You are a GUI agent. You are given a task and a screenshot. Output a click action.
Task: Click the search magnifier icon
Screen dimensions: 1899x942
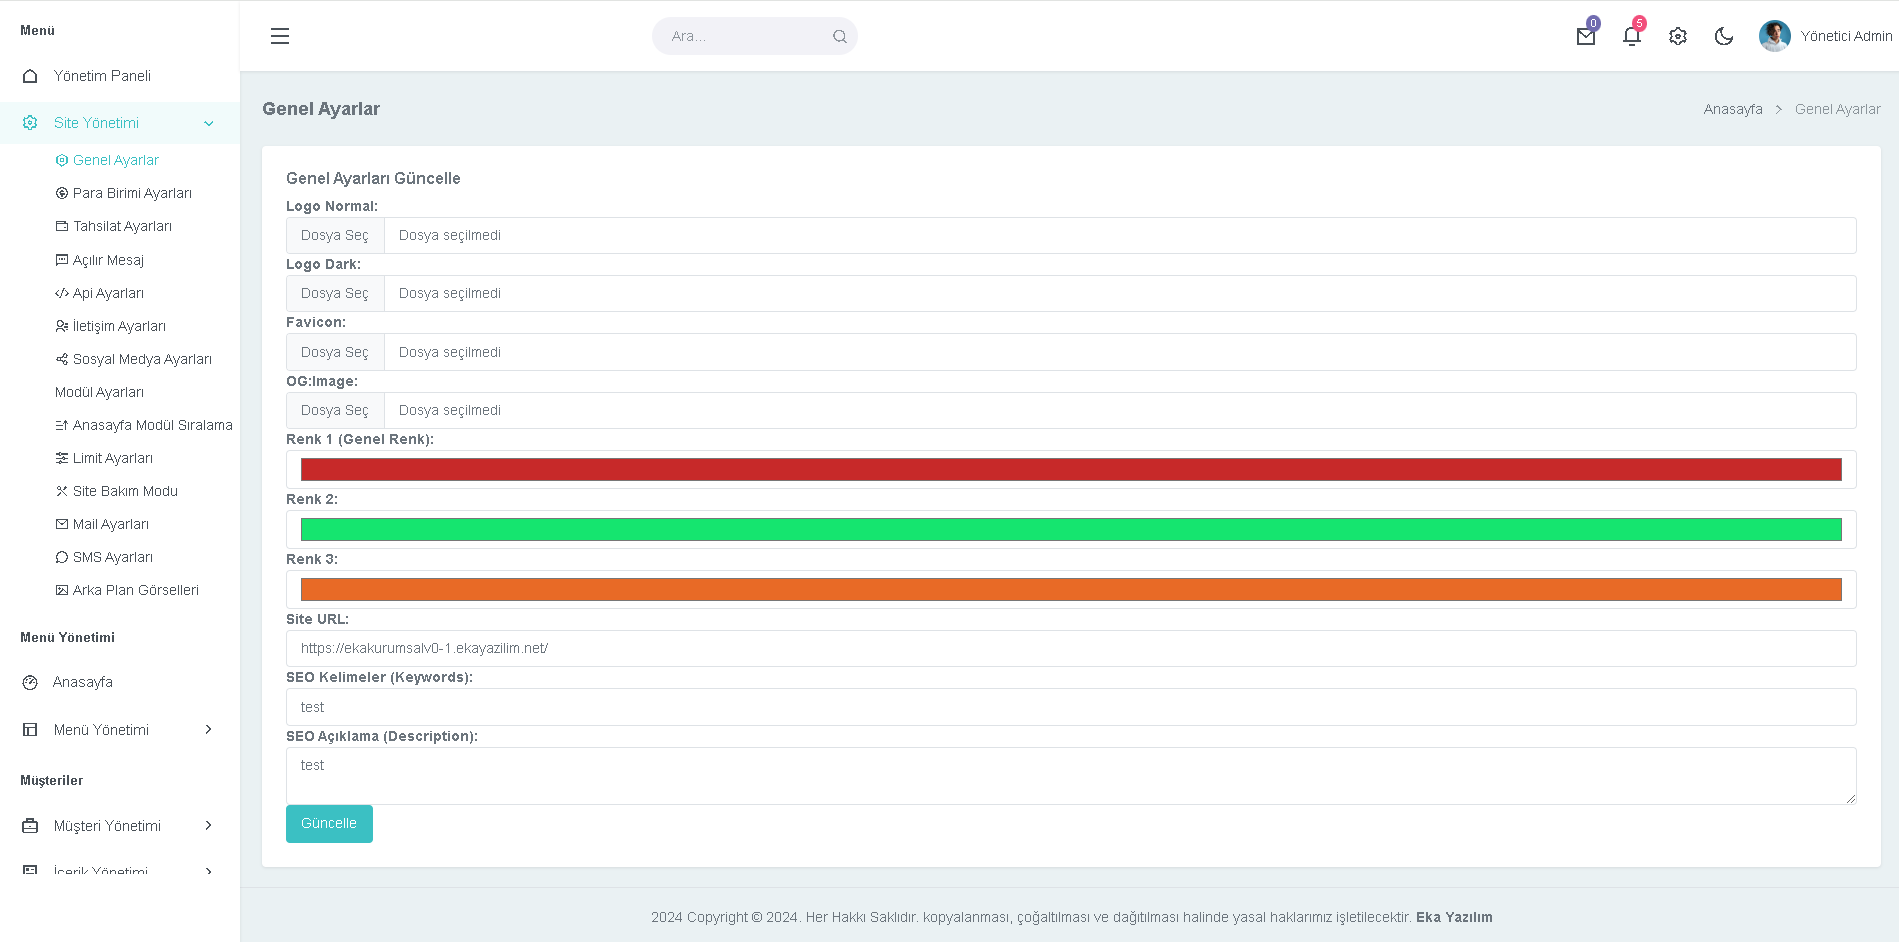[x=840, y=36]
